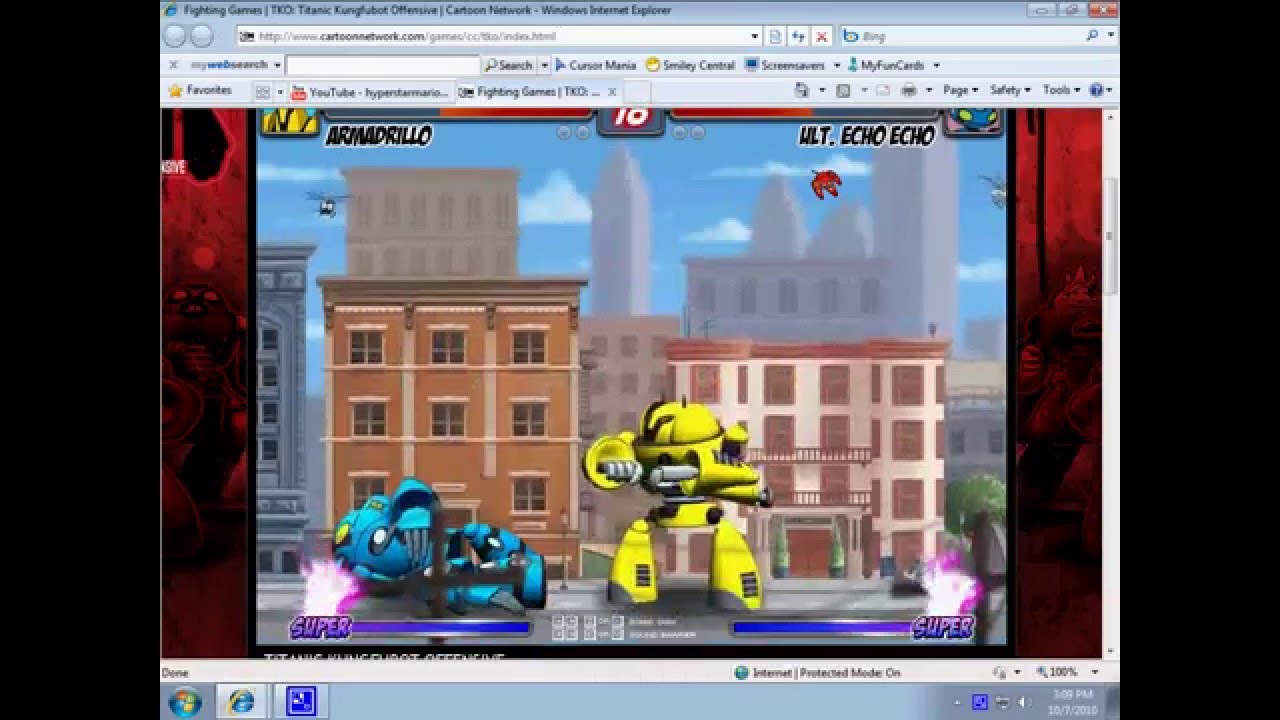
Task: Close the mywebsearch toolbar with its X
Action: tap(173, 65)
